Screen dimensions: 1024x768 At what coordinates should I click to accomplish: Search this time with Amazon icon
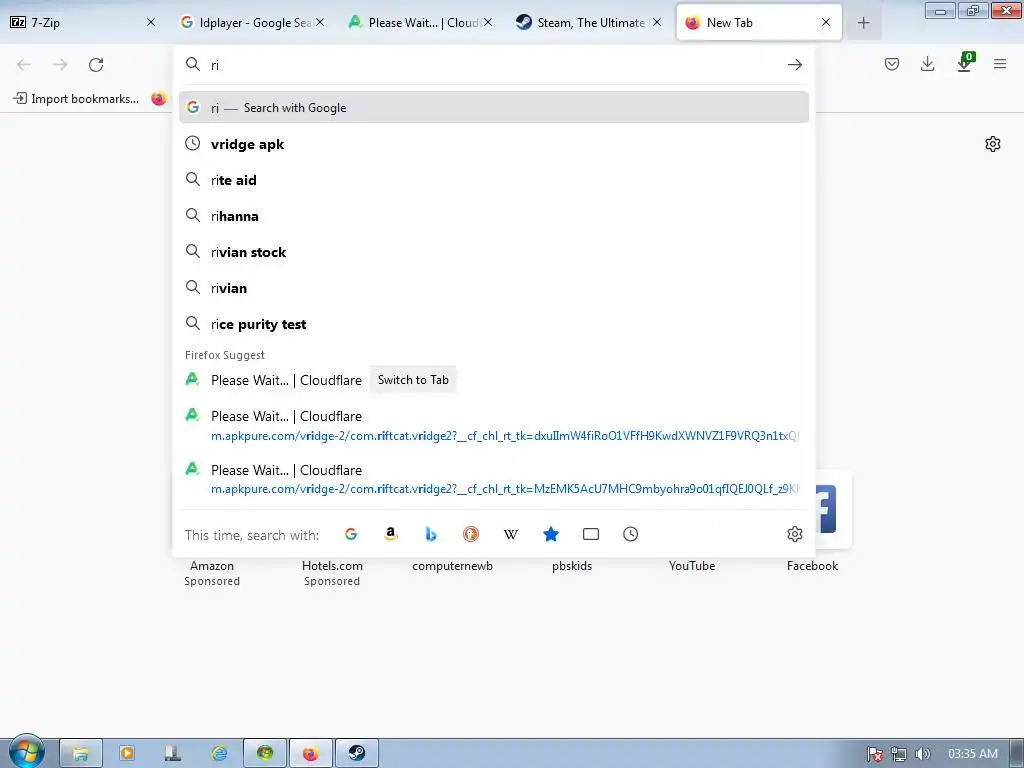click(391, 534)
